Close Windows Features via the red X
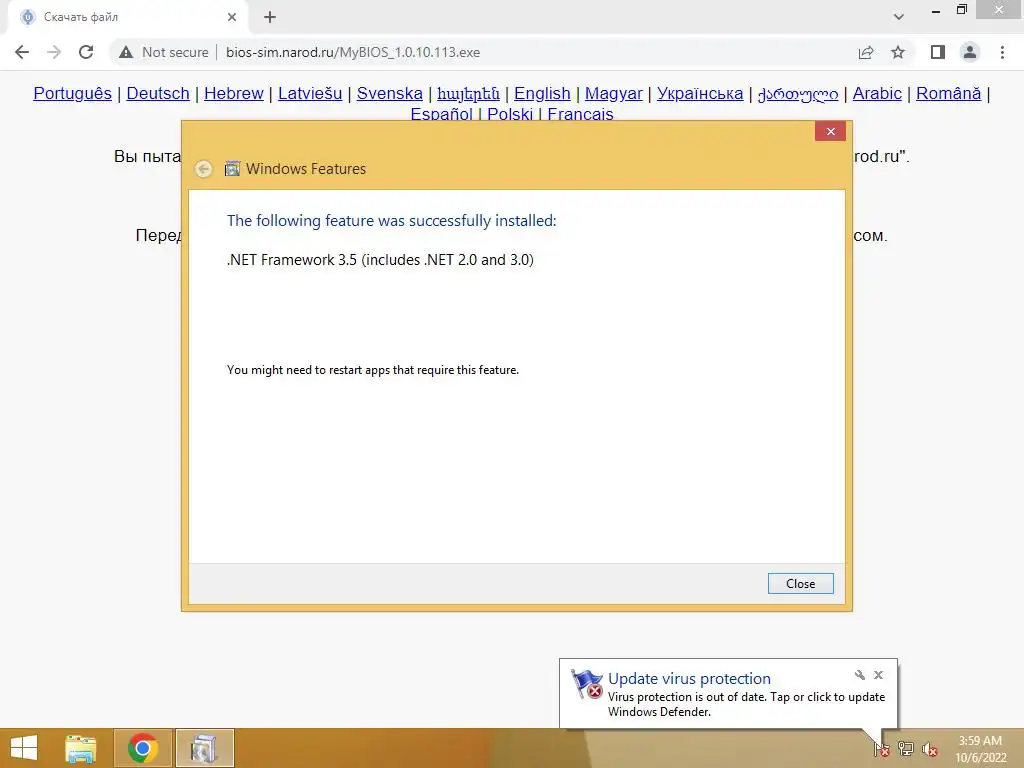Viewport: 1024px width, 768px height. (830, 131)
